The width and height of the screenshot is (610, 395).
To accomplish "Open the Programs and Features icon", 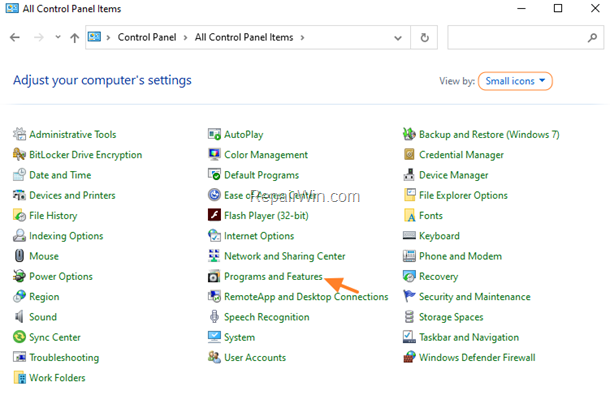I will [x=214, y=276].
